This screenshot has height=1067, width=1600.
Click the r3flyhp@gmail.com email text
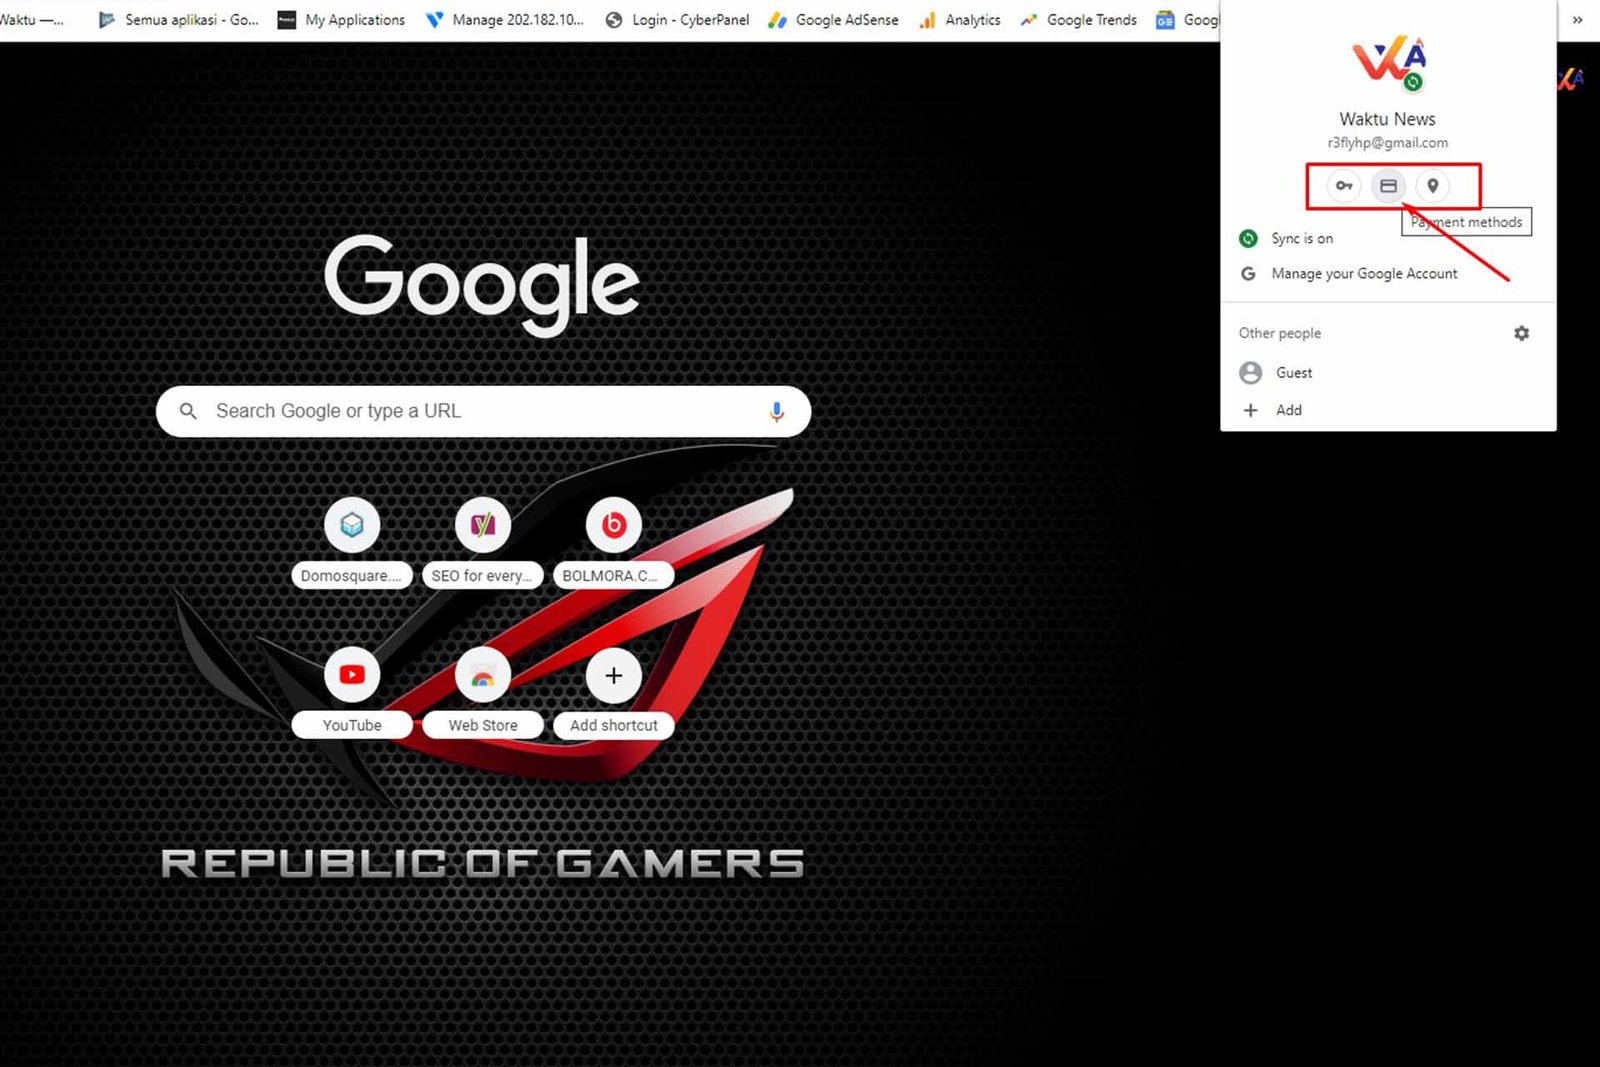click(x=1388, y=143)
